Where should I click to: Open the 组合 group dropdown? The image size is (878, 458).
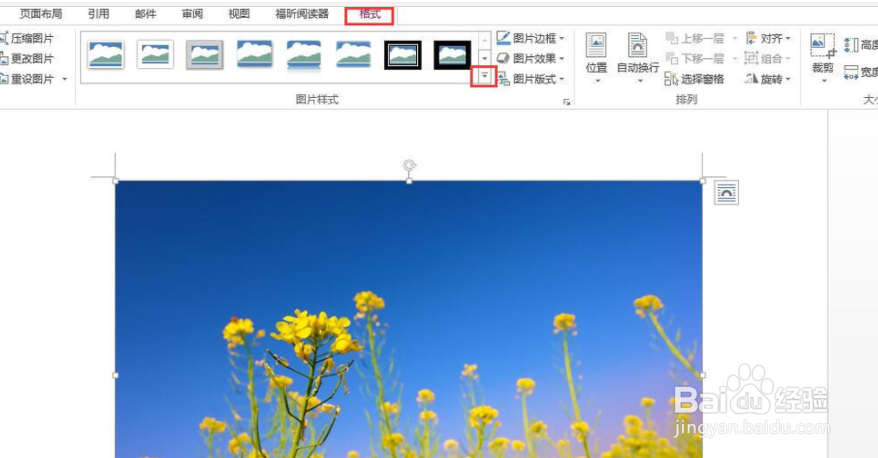pos(768,58)
